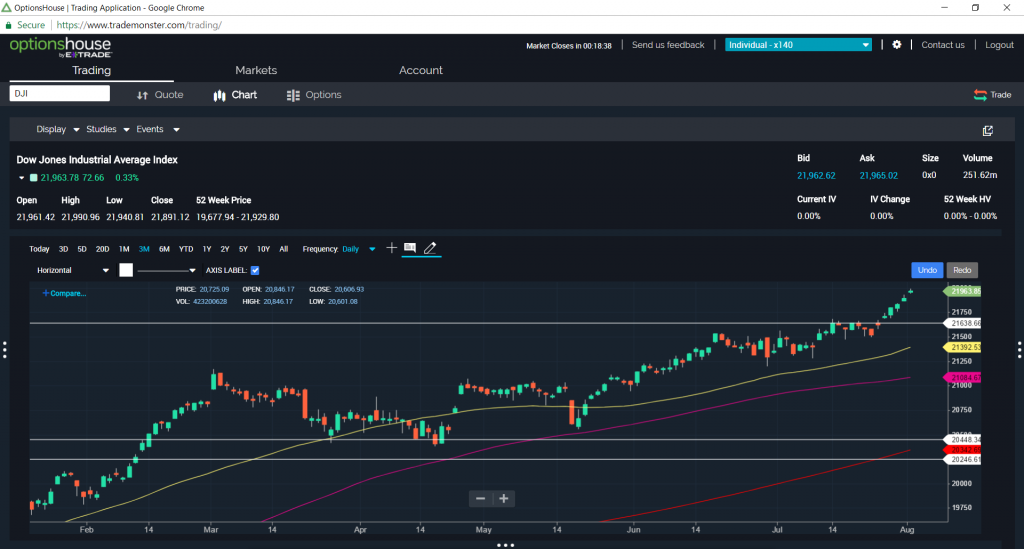Click the candlestick Chart icon
This screenshot has width=1024, height=549.
(x=219, y=95)
